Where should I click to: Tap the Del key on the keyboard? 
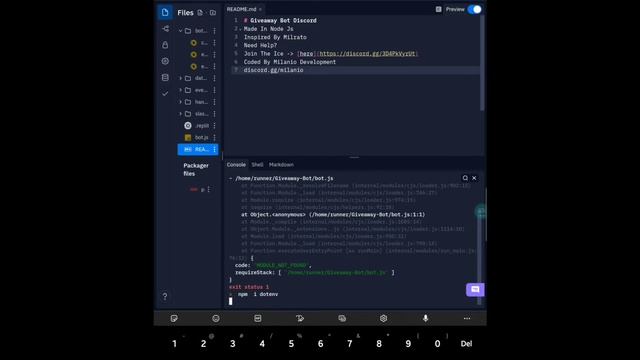(466, 344)
